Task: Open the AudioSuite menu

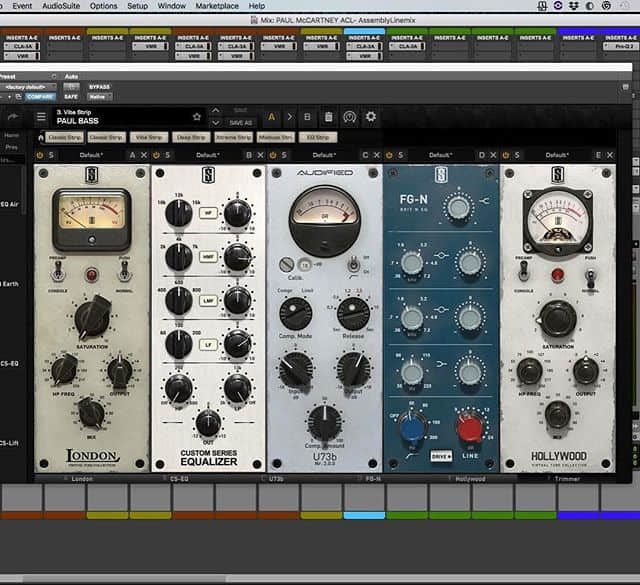Action: pyautogui.click(x=61, y=6)
